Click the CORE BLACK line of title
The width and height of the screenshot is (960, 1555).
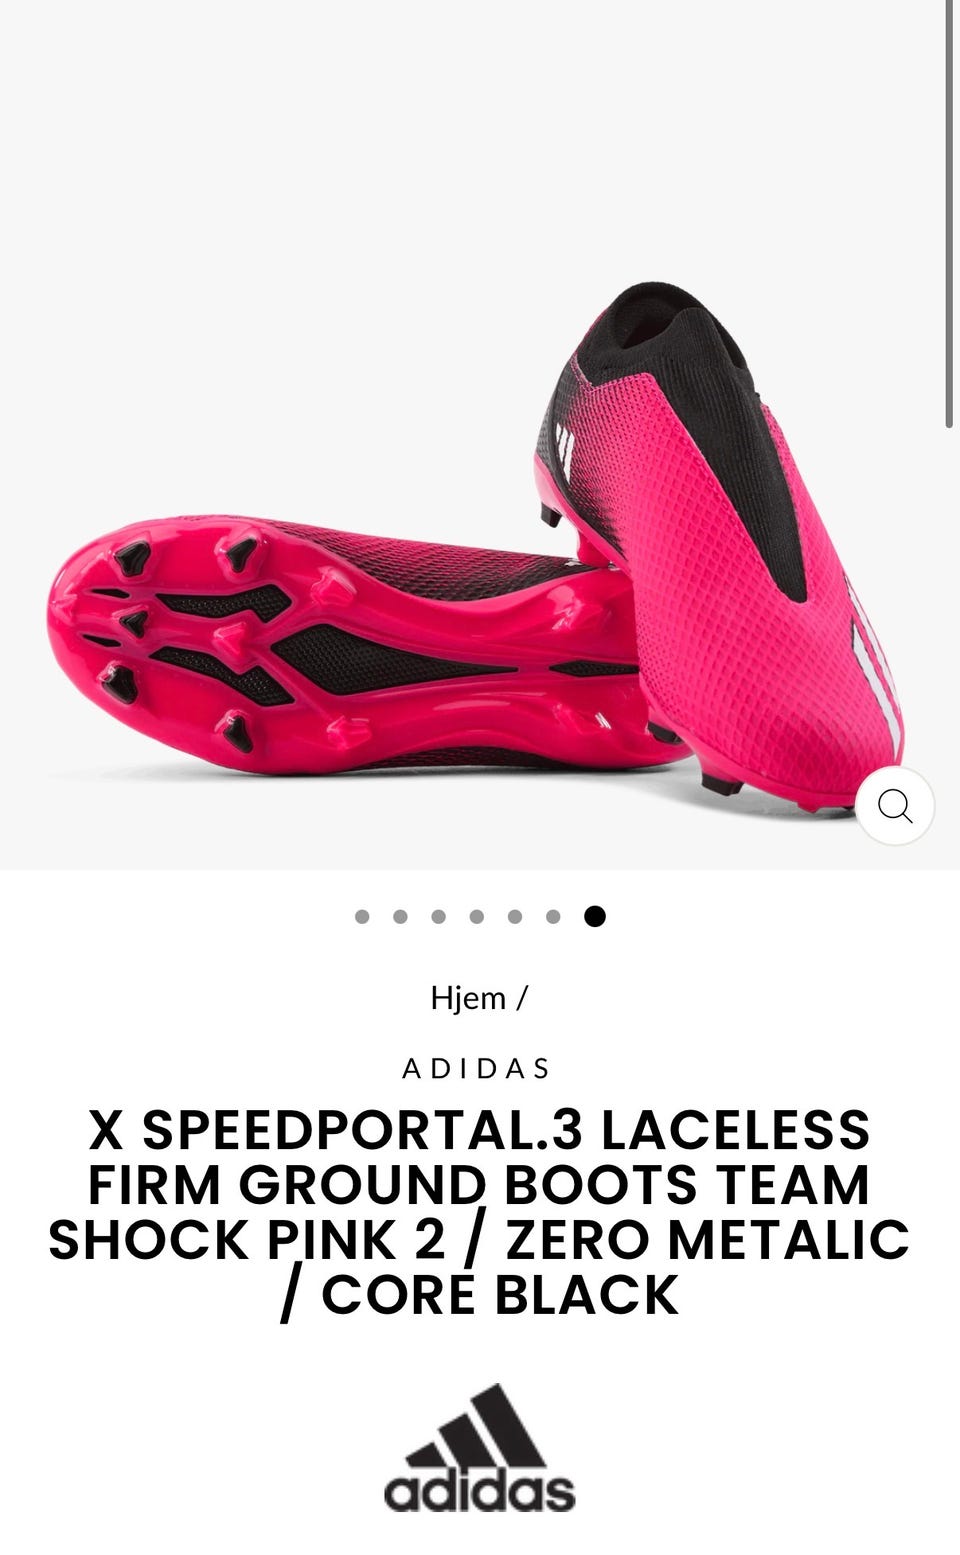tap(479, 1296)
